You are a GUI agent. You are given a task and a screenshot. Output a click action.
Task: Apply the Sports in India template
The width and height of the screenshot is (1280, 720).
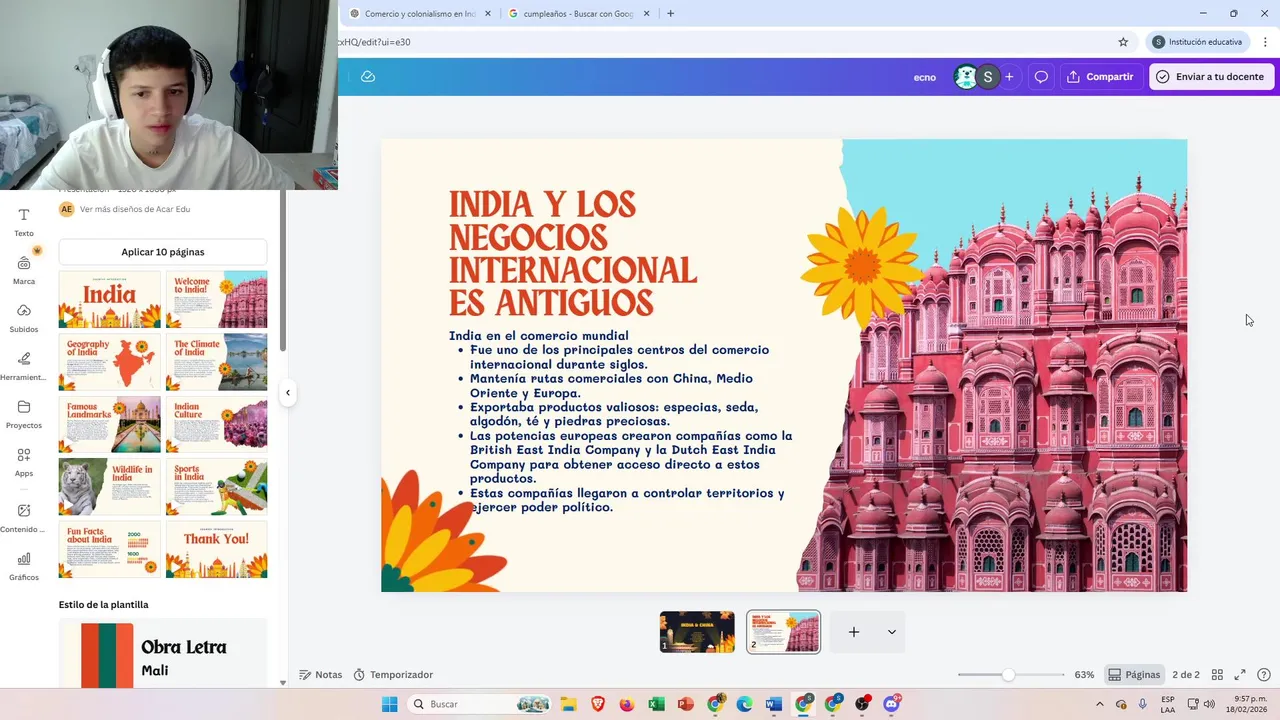[216, 487]
